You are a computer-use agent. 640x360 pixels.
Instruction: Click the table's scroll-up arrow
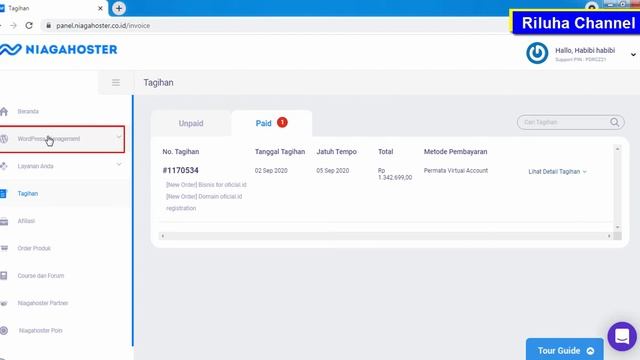click(617, 149)
